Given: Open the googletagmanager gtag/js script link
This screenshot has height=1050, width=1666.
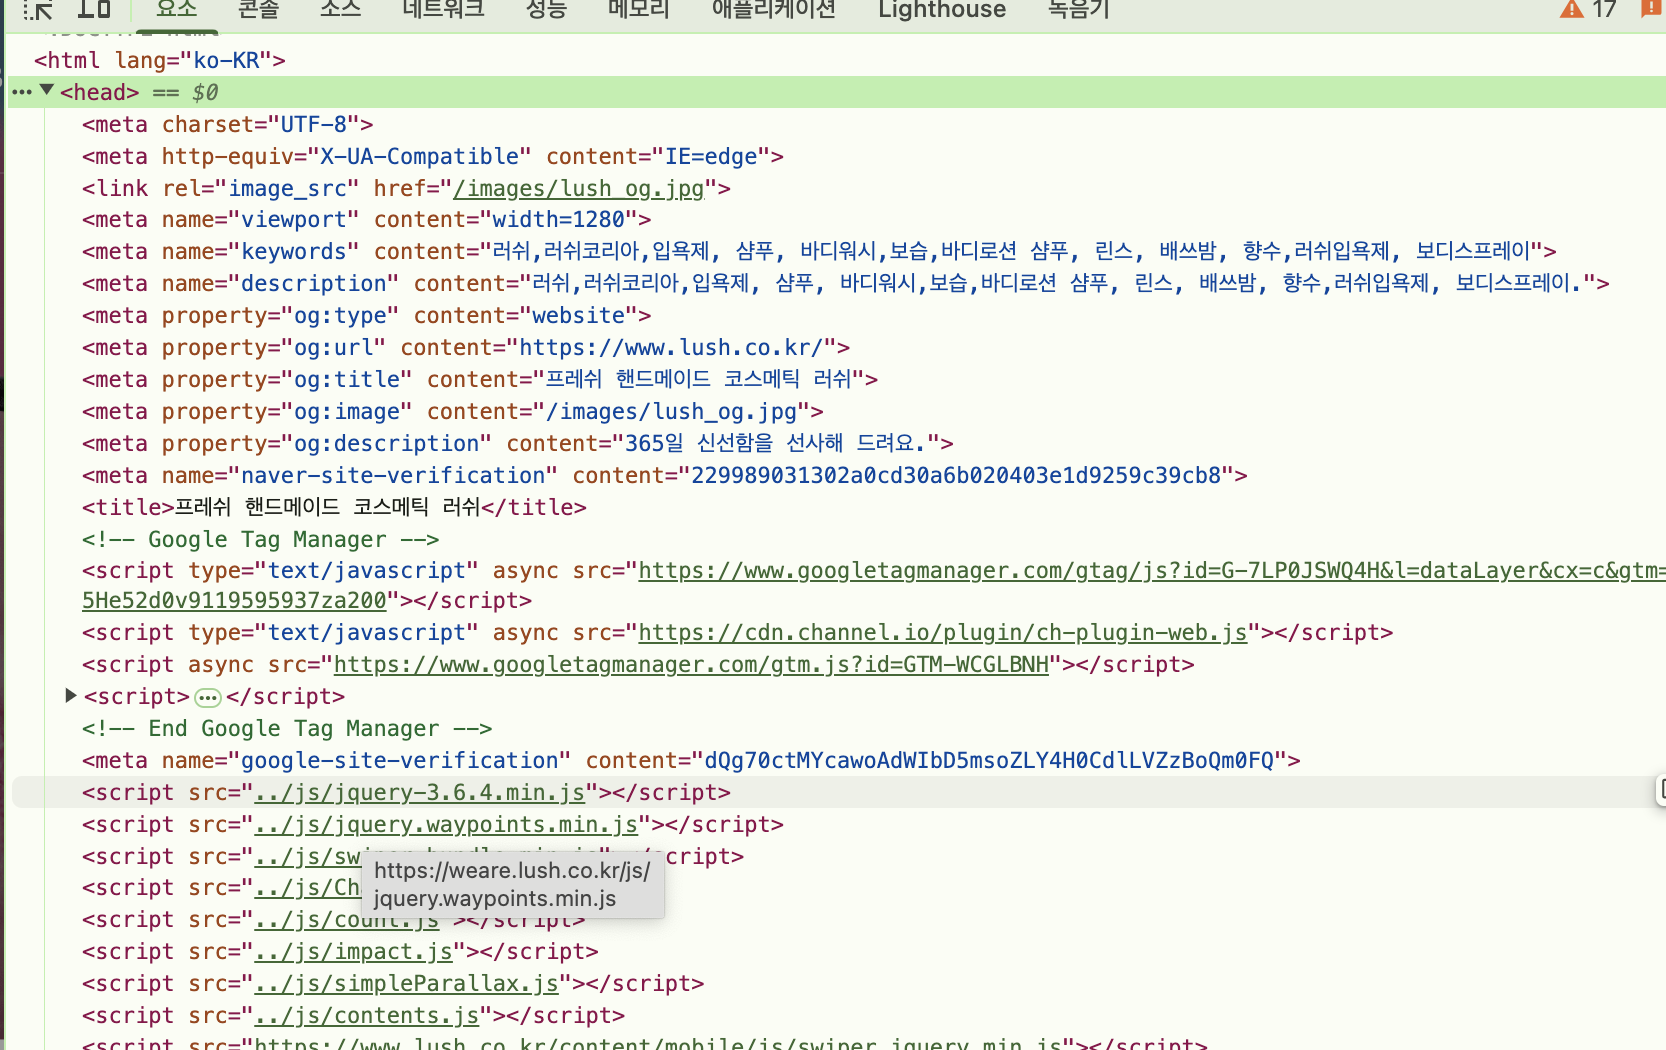Looking at the screenshot, I should (x=1152, y=570).
